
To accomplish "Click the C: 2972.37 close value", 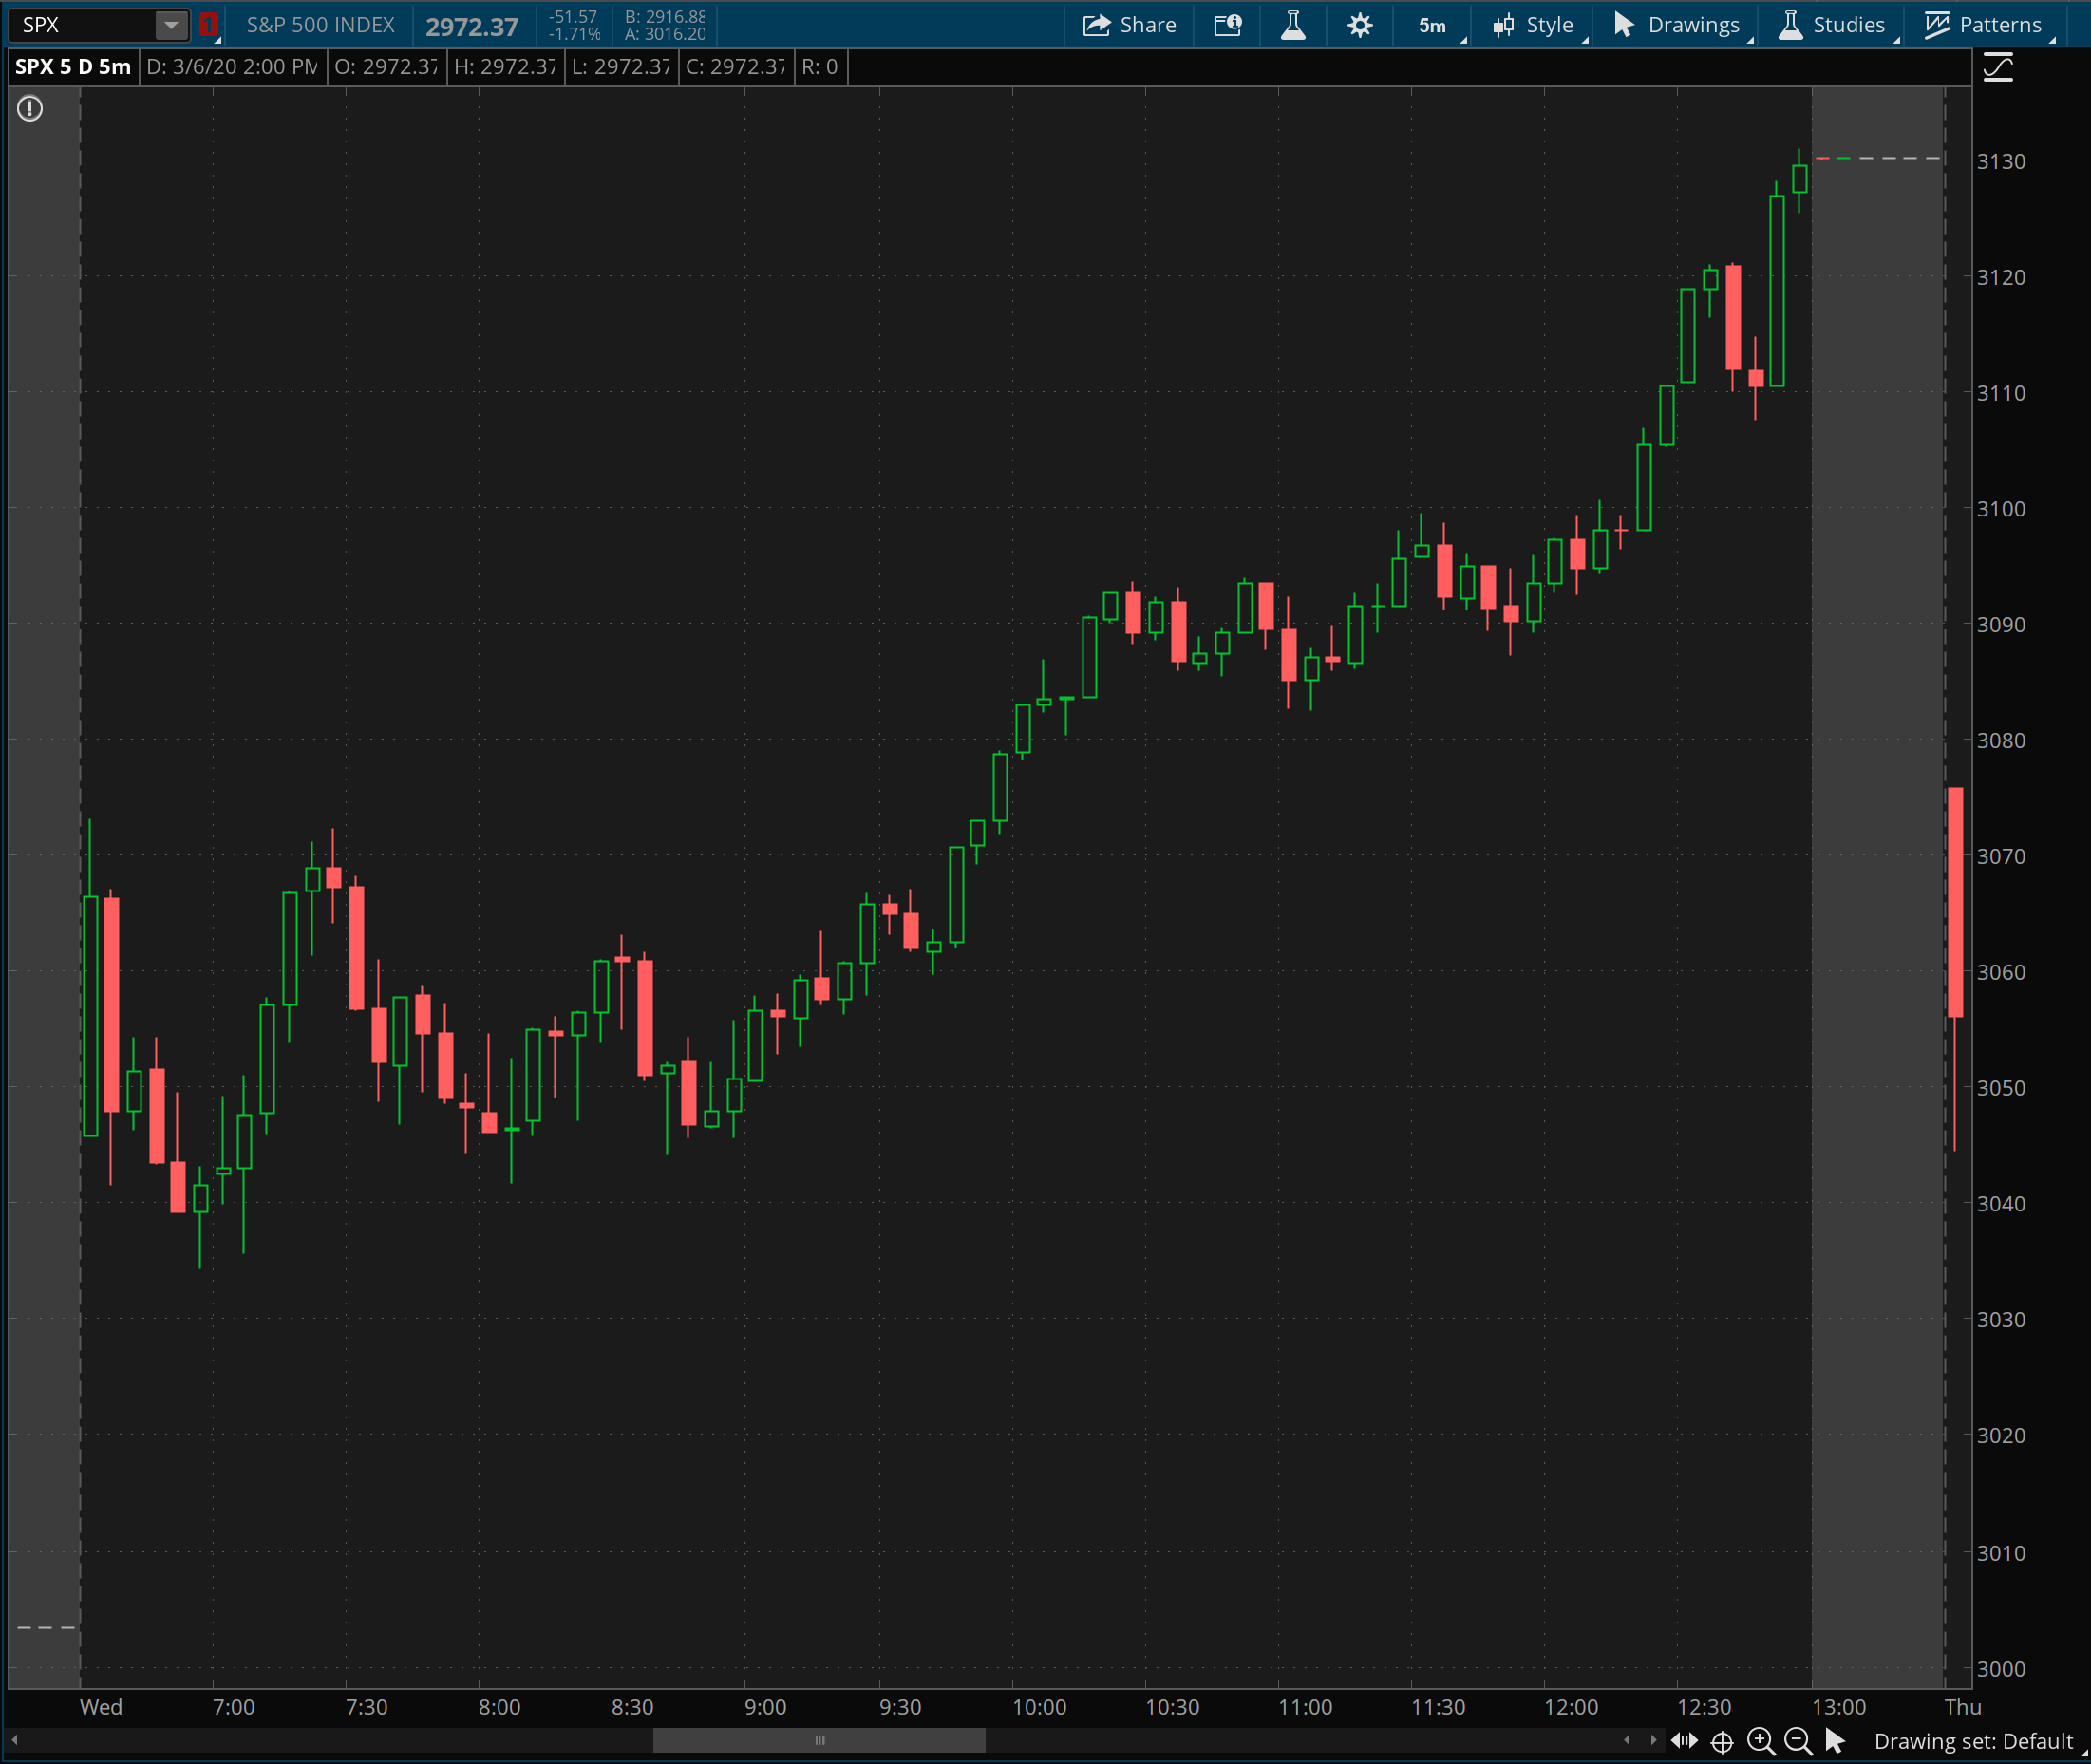I will [x=736, y=67].
